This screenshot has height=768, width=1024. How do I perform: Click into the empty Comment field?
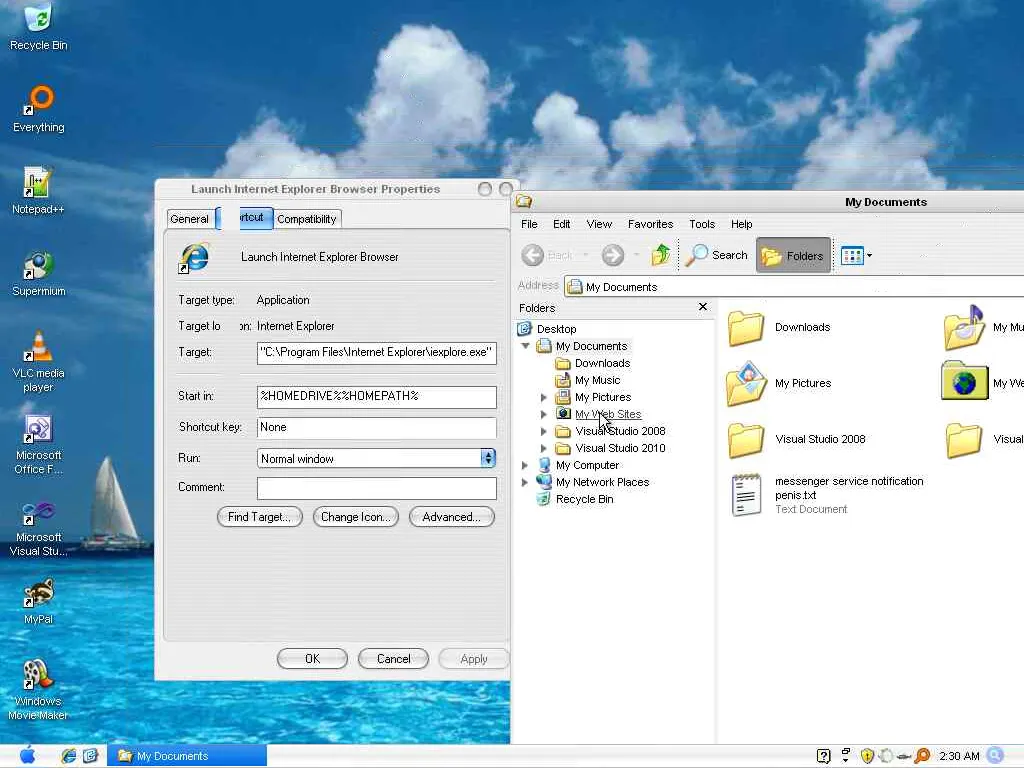pyautogui.click(x=377, y=488)
